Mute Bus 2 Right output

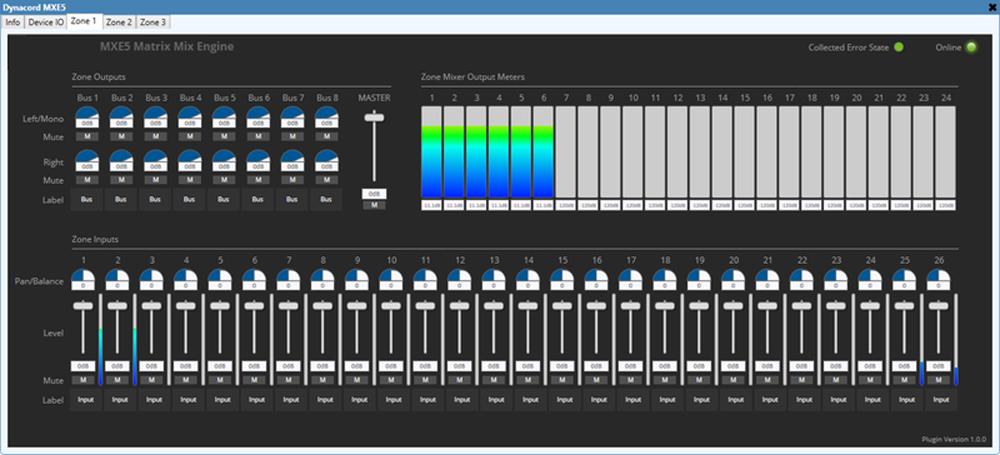point(121,180)
